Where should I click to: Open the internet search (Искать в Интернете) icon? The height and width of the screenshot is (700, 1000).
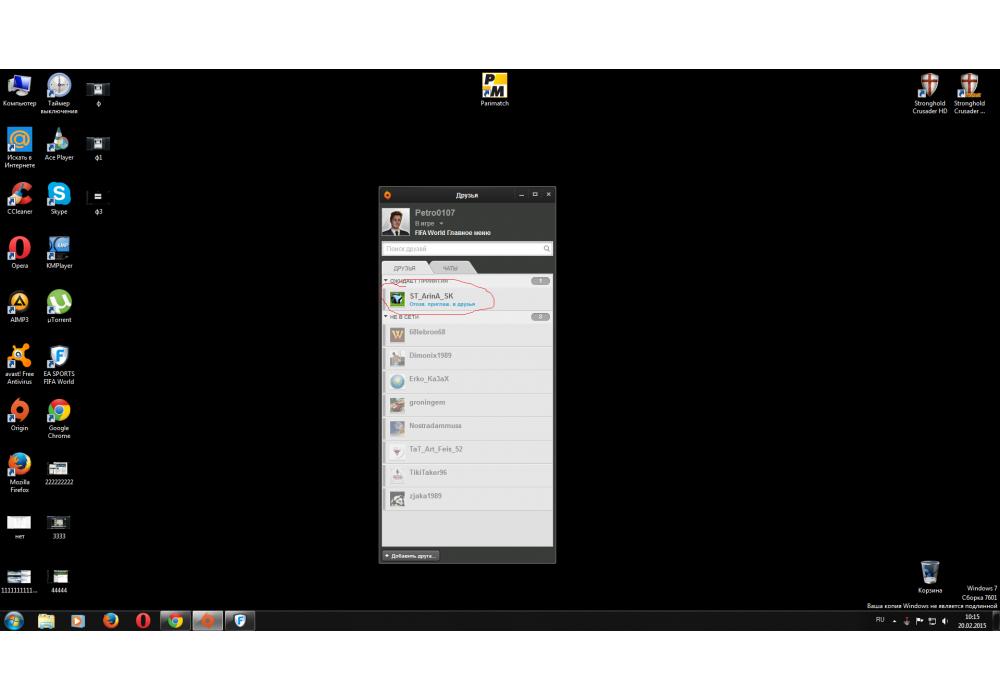[19, 148]
